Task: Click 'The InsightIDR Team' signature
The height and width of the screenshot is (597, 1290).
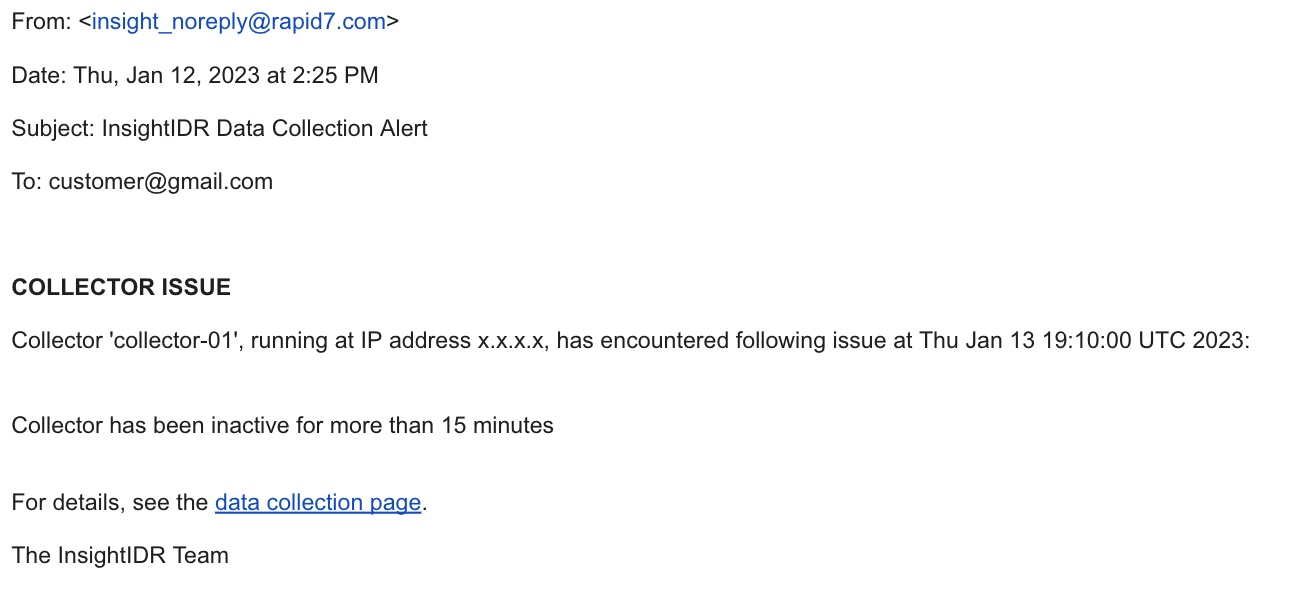Action: click(120, 555)
